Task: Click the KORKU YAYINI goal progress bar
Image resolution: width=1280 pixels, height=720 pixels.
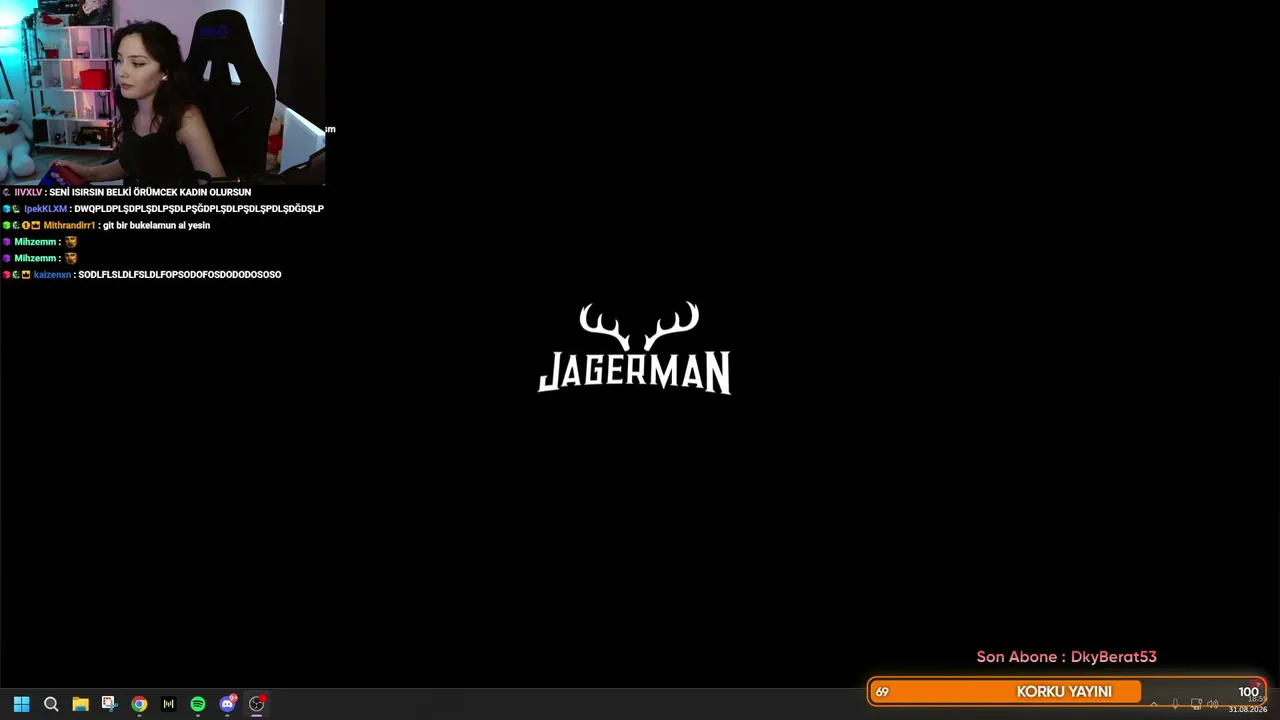Action: (1067, 691)
